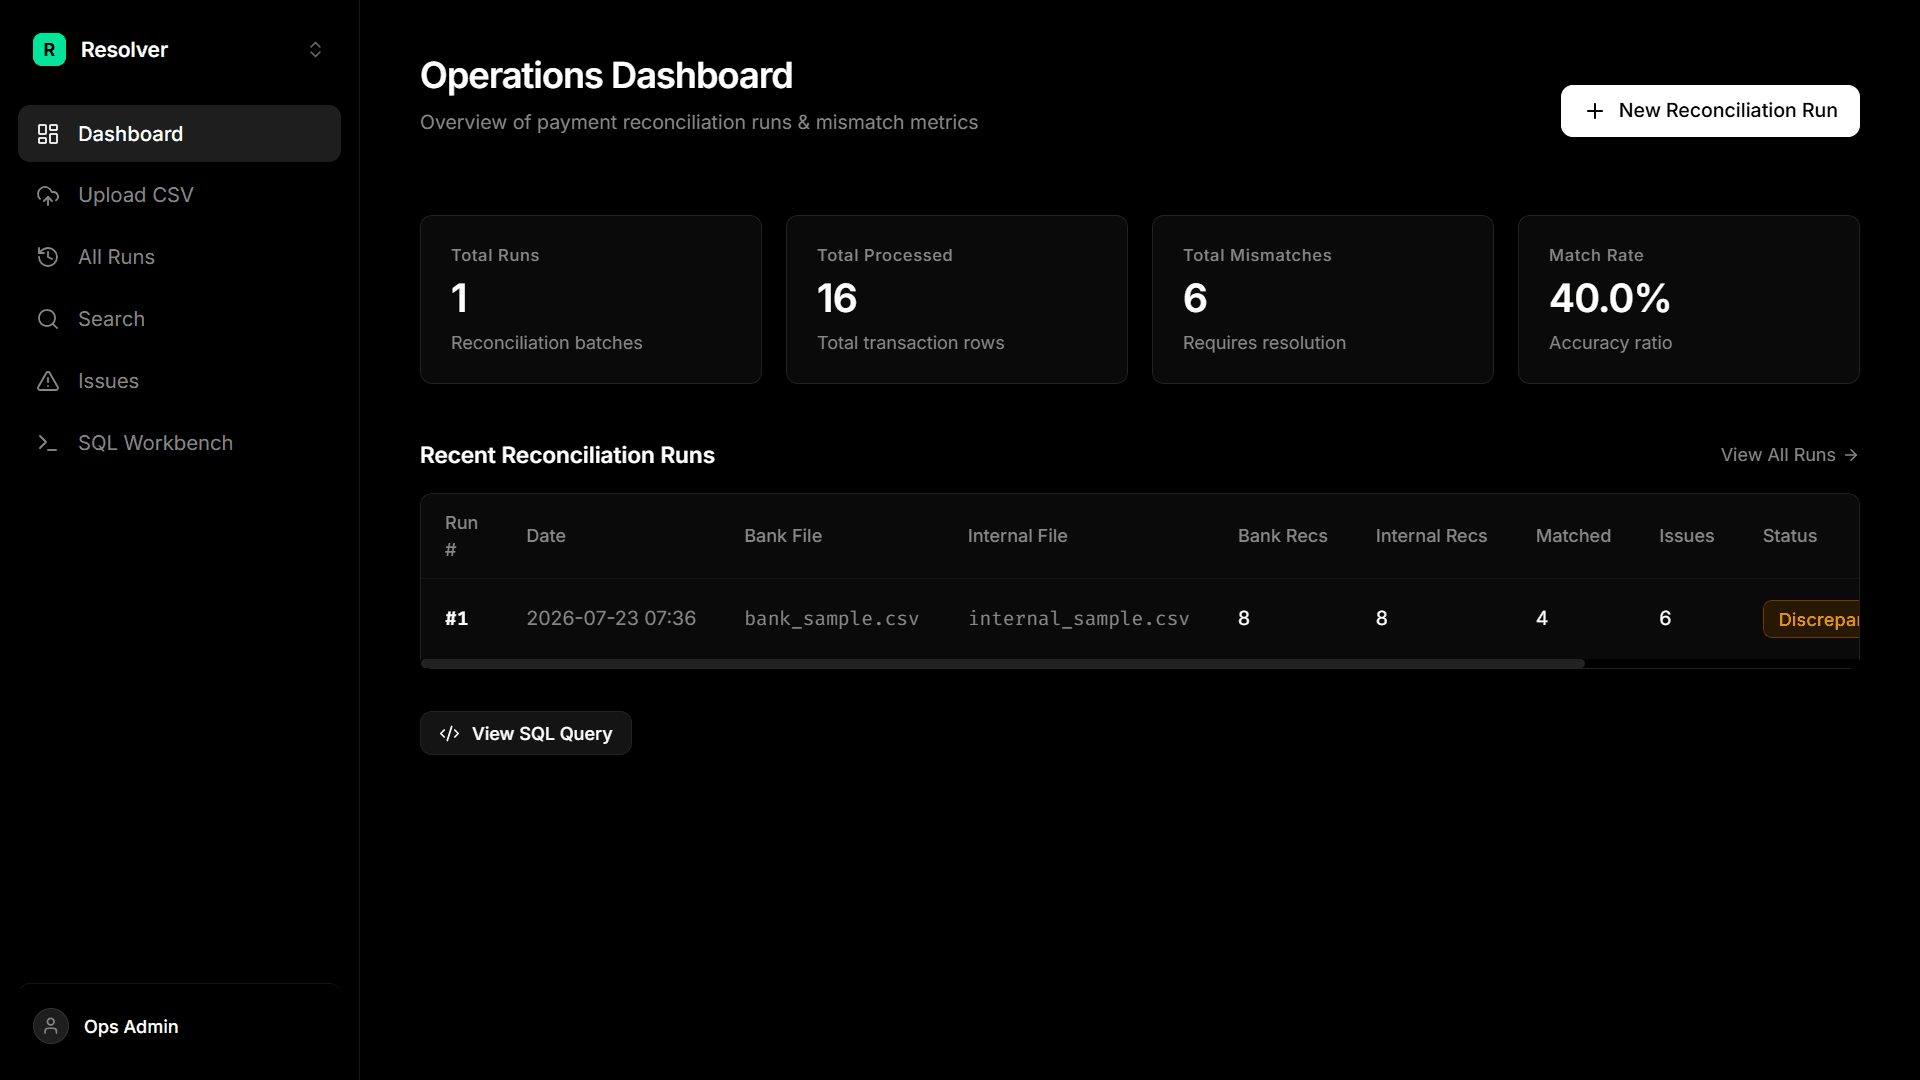Click the Total Processed card value 16

837,298
